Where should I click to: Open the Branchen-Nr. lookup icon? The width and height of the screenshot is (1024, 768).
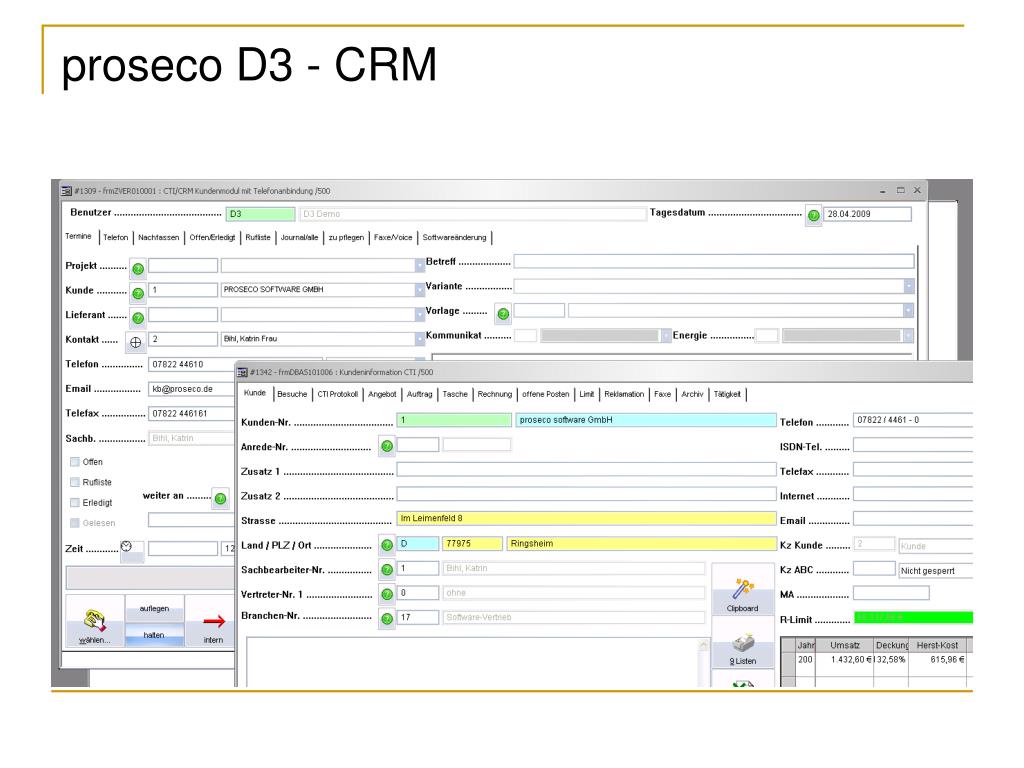(387, 618)
